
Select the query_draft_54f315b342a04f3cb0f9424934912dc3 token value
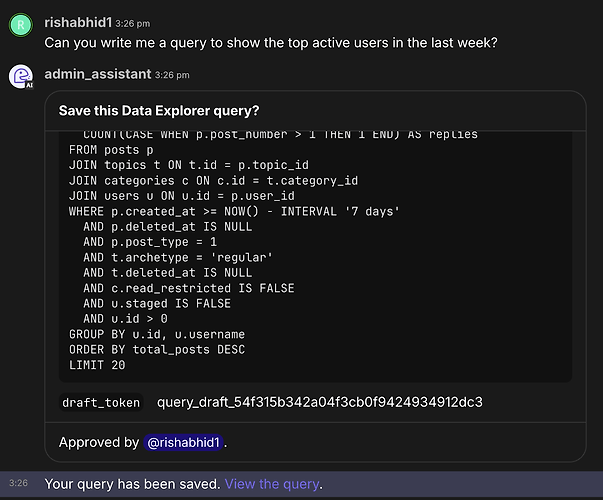click(x=320, y=402)
